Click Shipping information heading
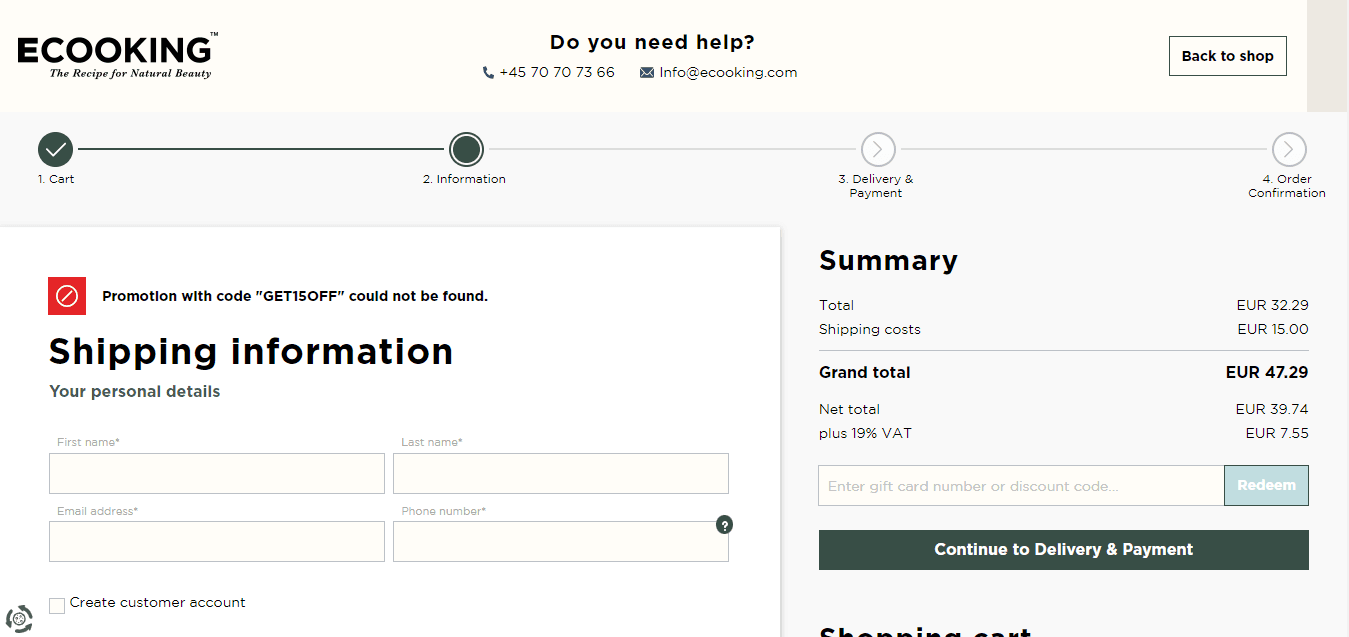1349x637 pixels. [251, 352]
